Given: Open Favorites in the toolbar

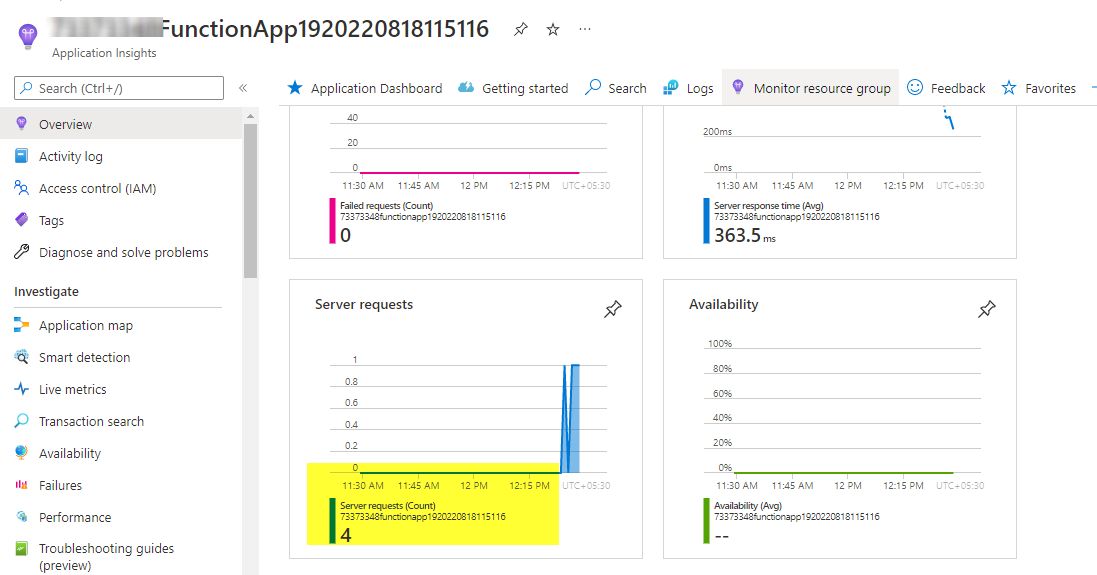Looking at the screenshot, I should click(1038, 88).
